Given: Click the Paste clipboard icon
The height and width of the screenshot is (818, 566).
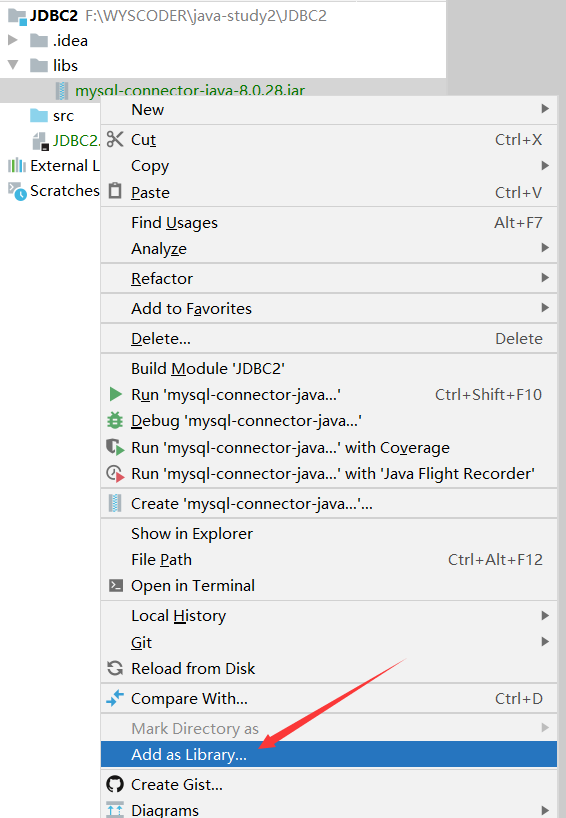Looking at the screenshot, I should [x=115, y=191].
